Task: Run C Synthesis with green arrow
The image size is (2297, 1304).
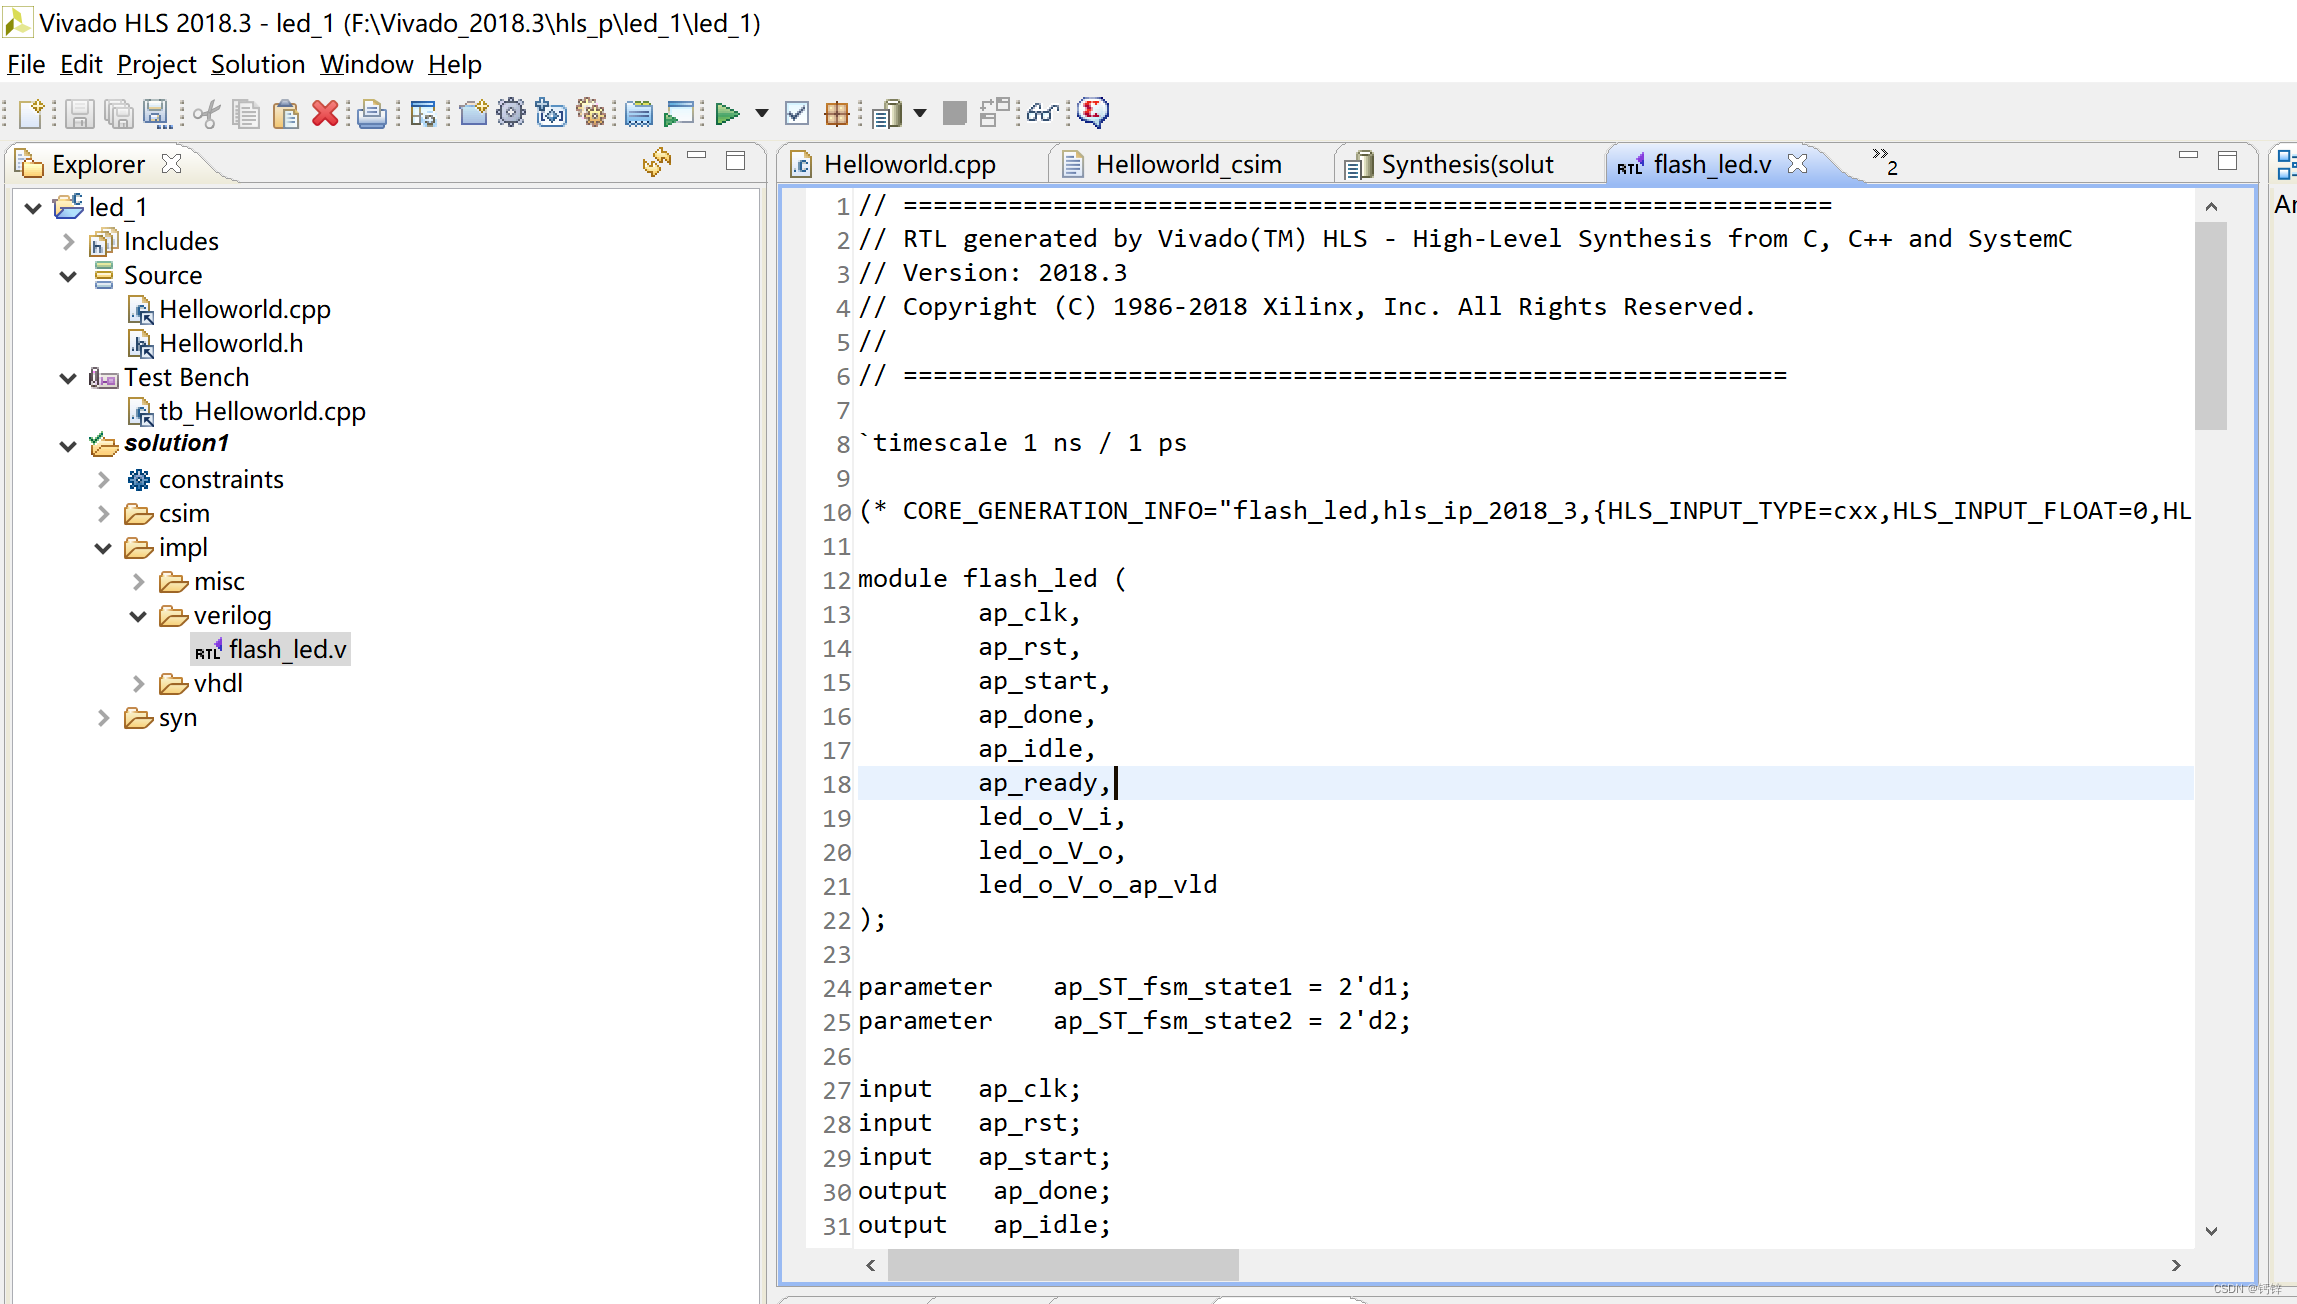Action: [x=728, y=114]
